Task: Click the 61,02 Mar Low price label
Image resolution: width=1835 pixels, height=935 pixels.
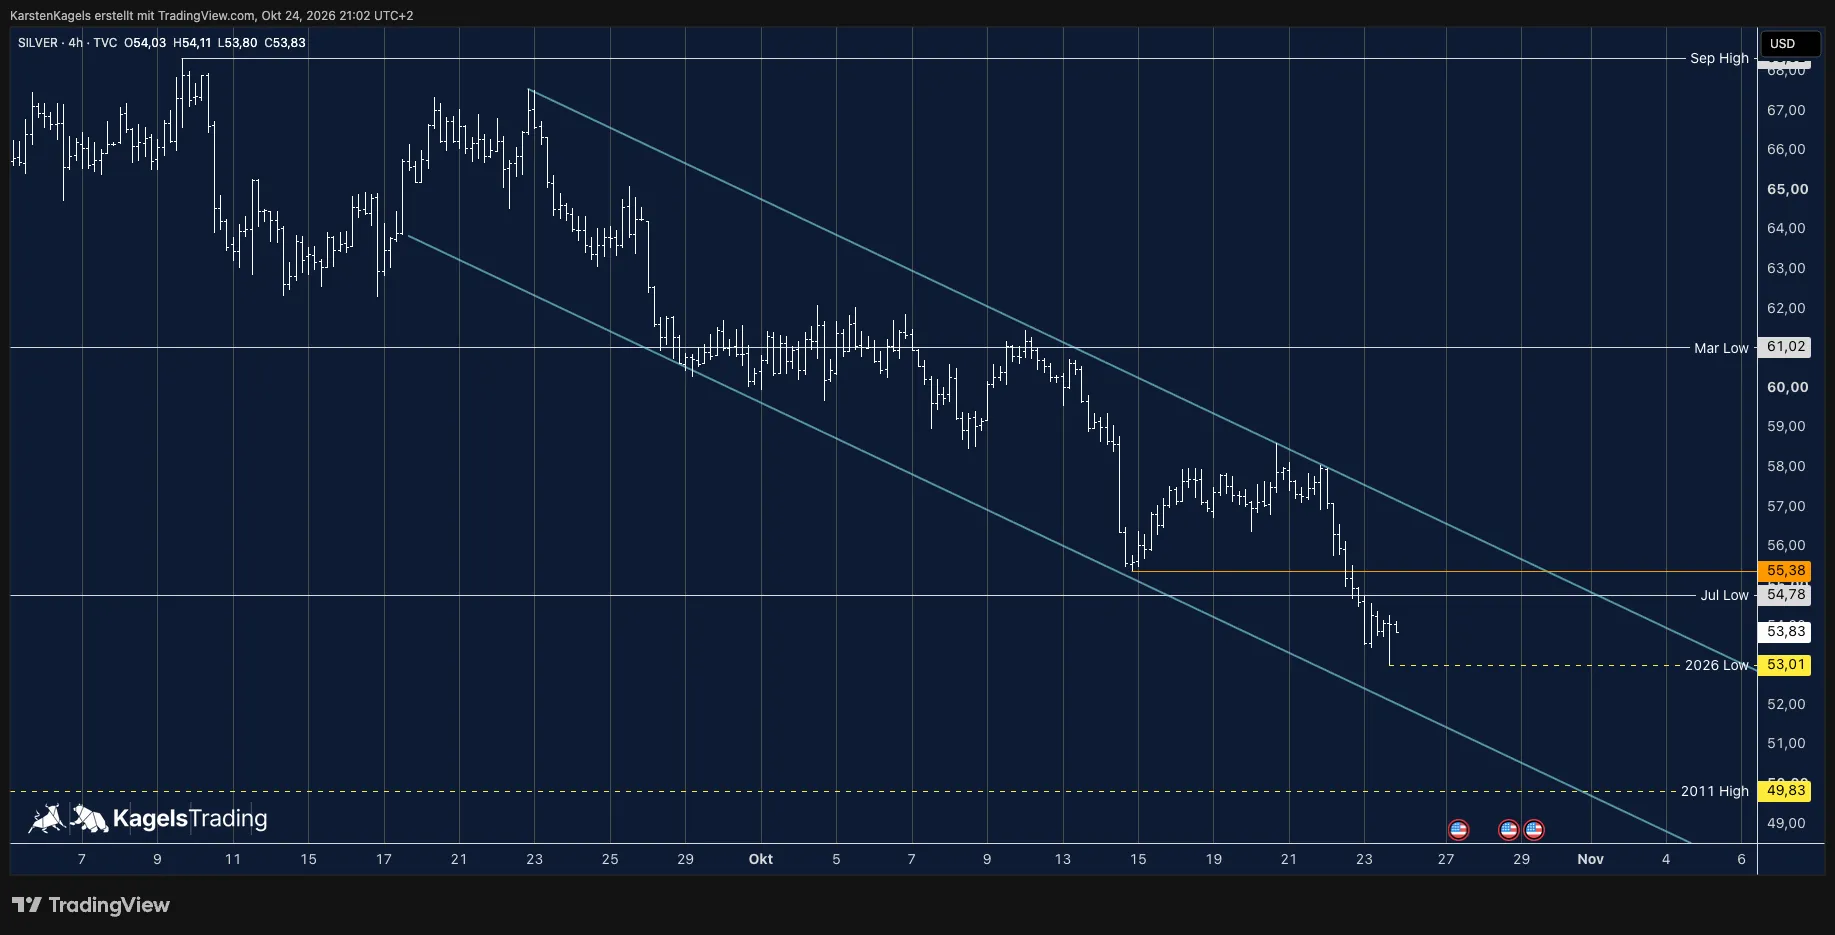Action: click(x=1785, y=347)
